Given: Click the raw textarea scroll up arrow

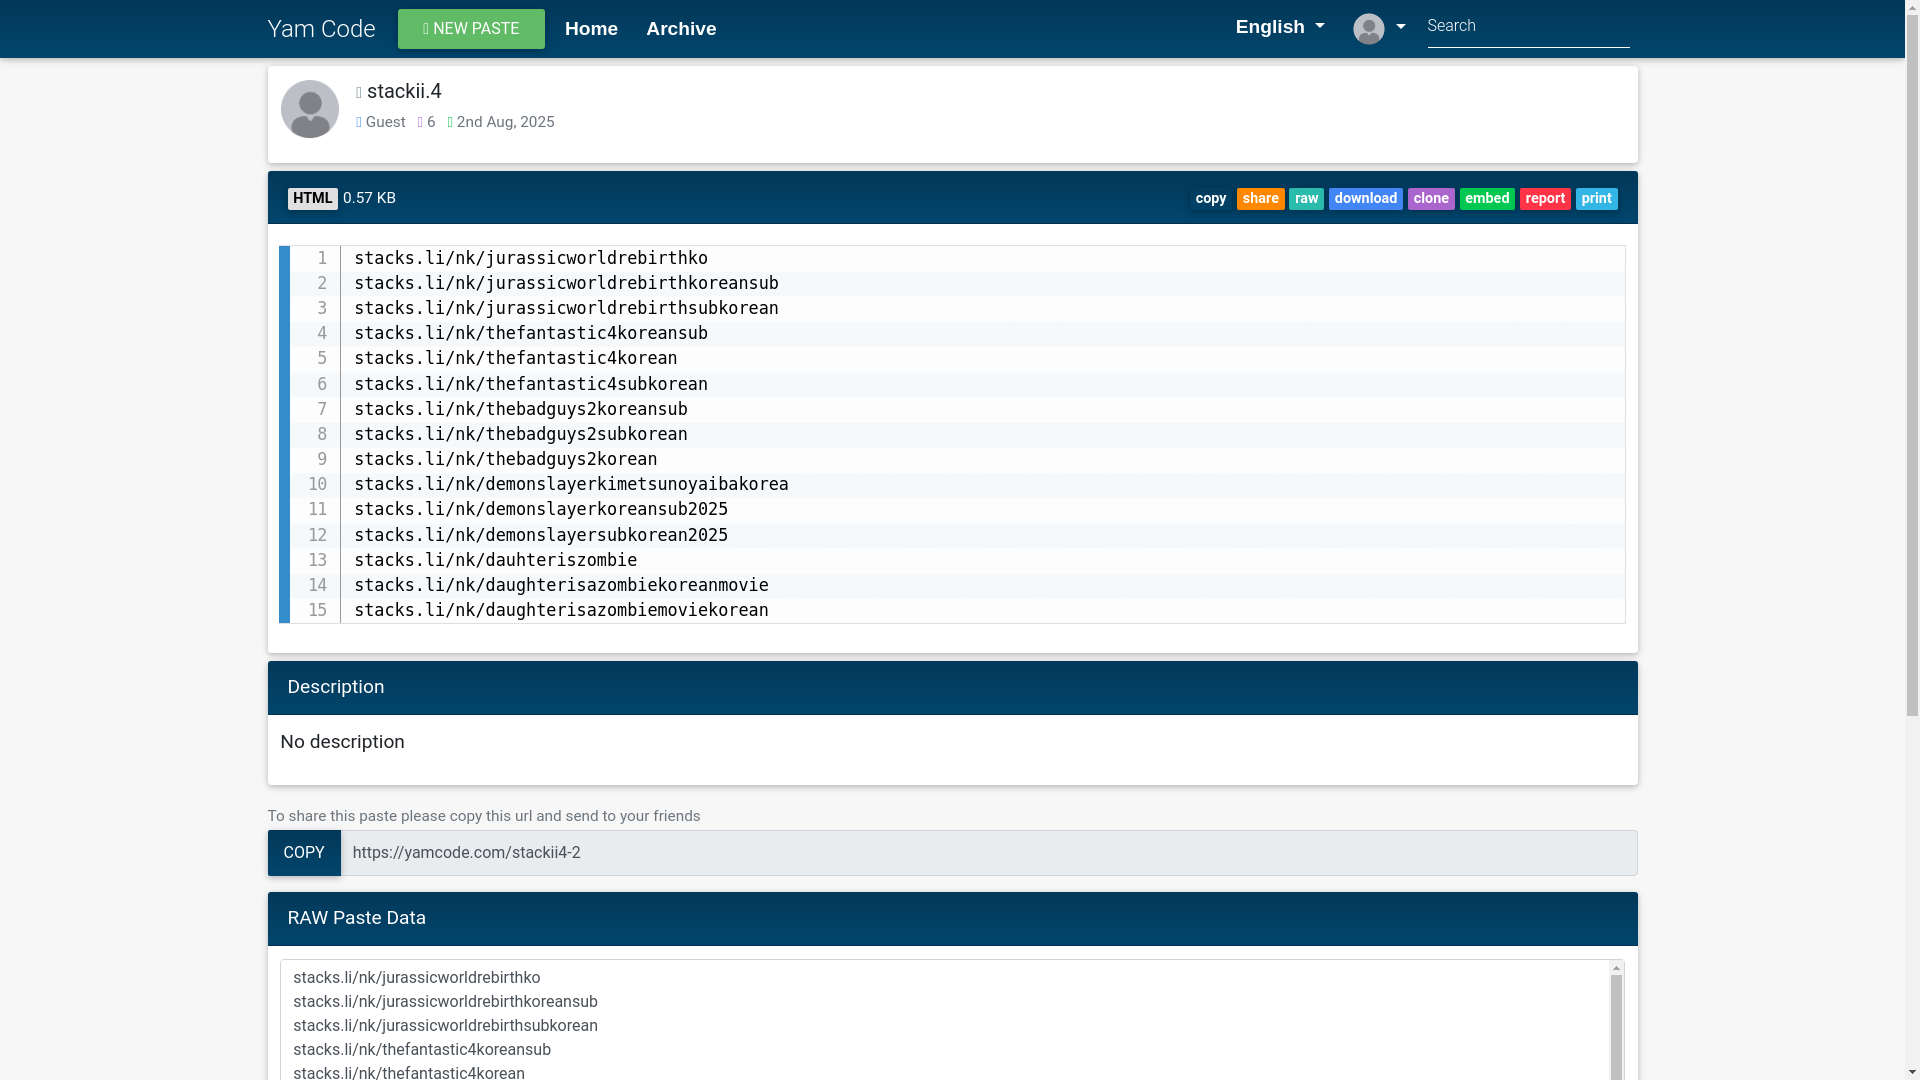Looking at the screenshot, I should click(x=1616, y=968).
